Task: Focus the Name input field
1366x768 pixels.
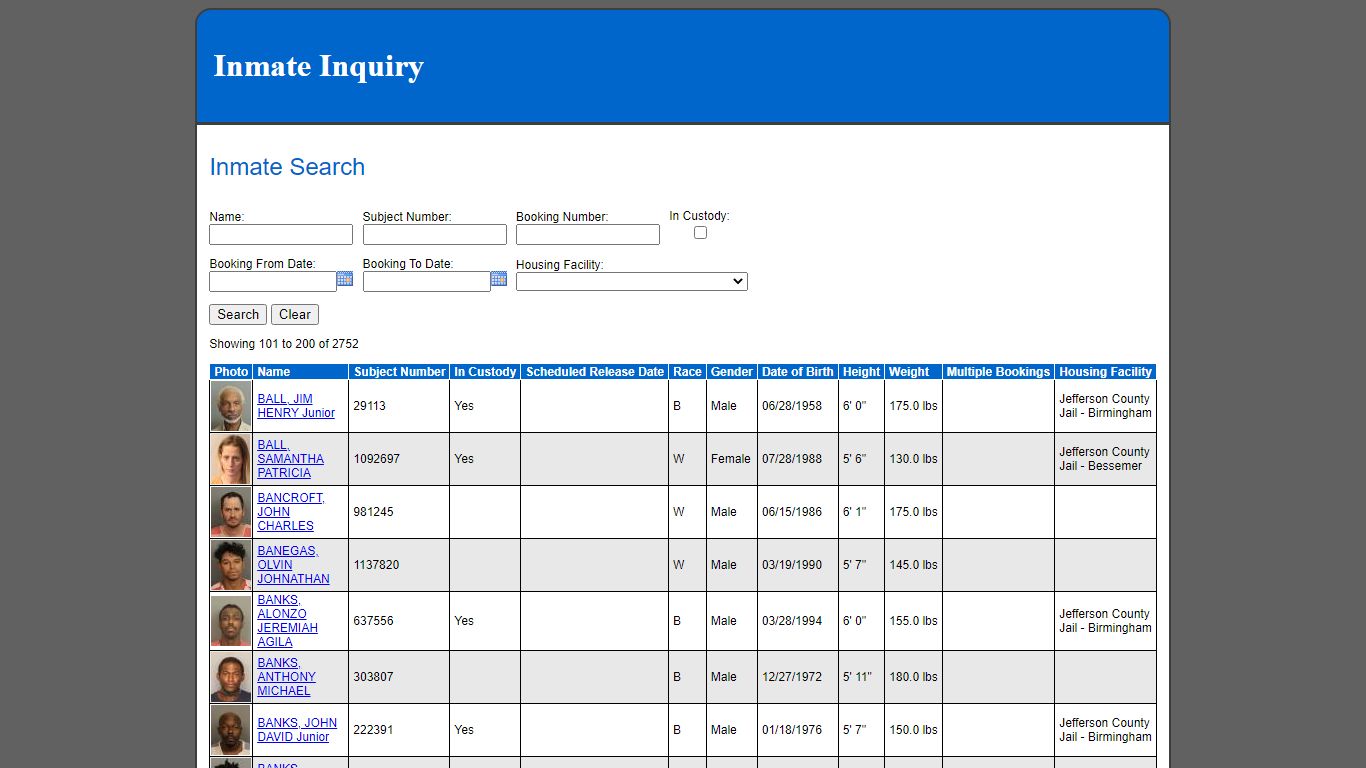Action: [281, 235]
